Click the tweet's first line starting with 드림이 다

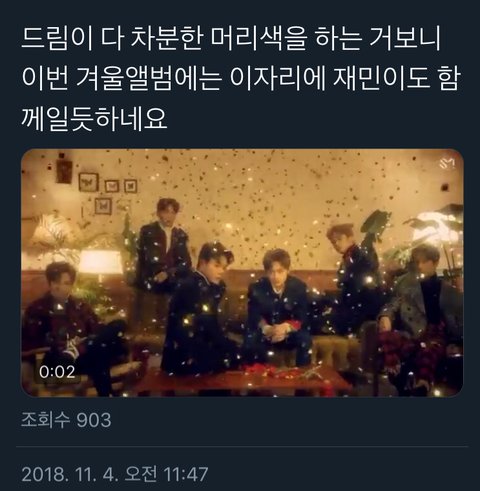[231, 39]
